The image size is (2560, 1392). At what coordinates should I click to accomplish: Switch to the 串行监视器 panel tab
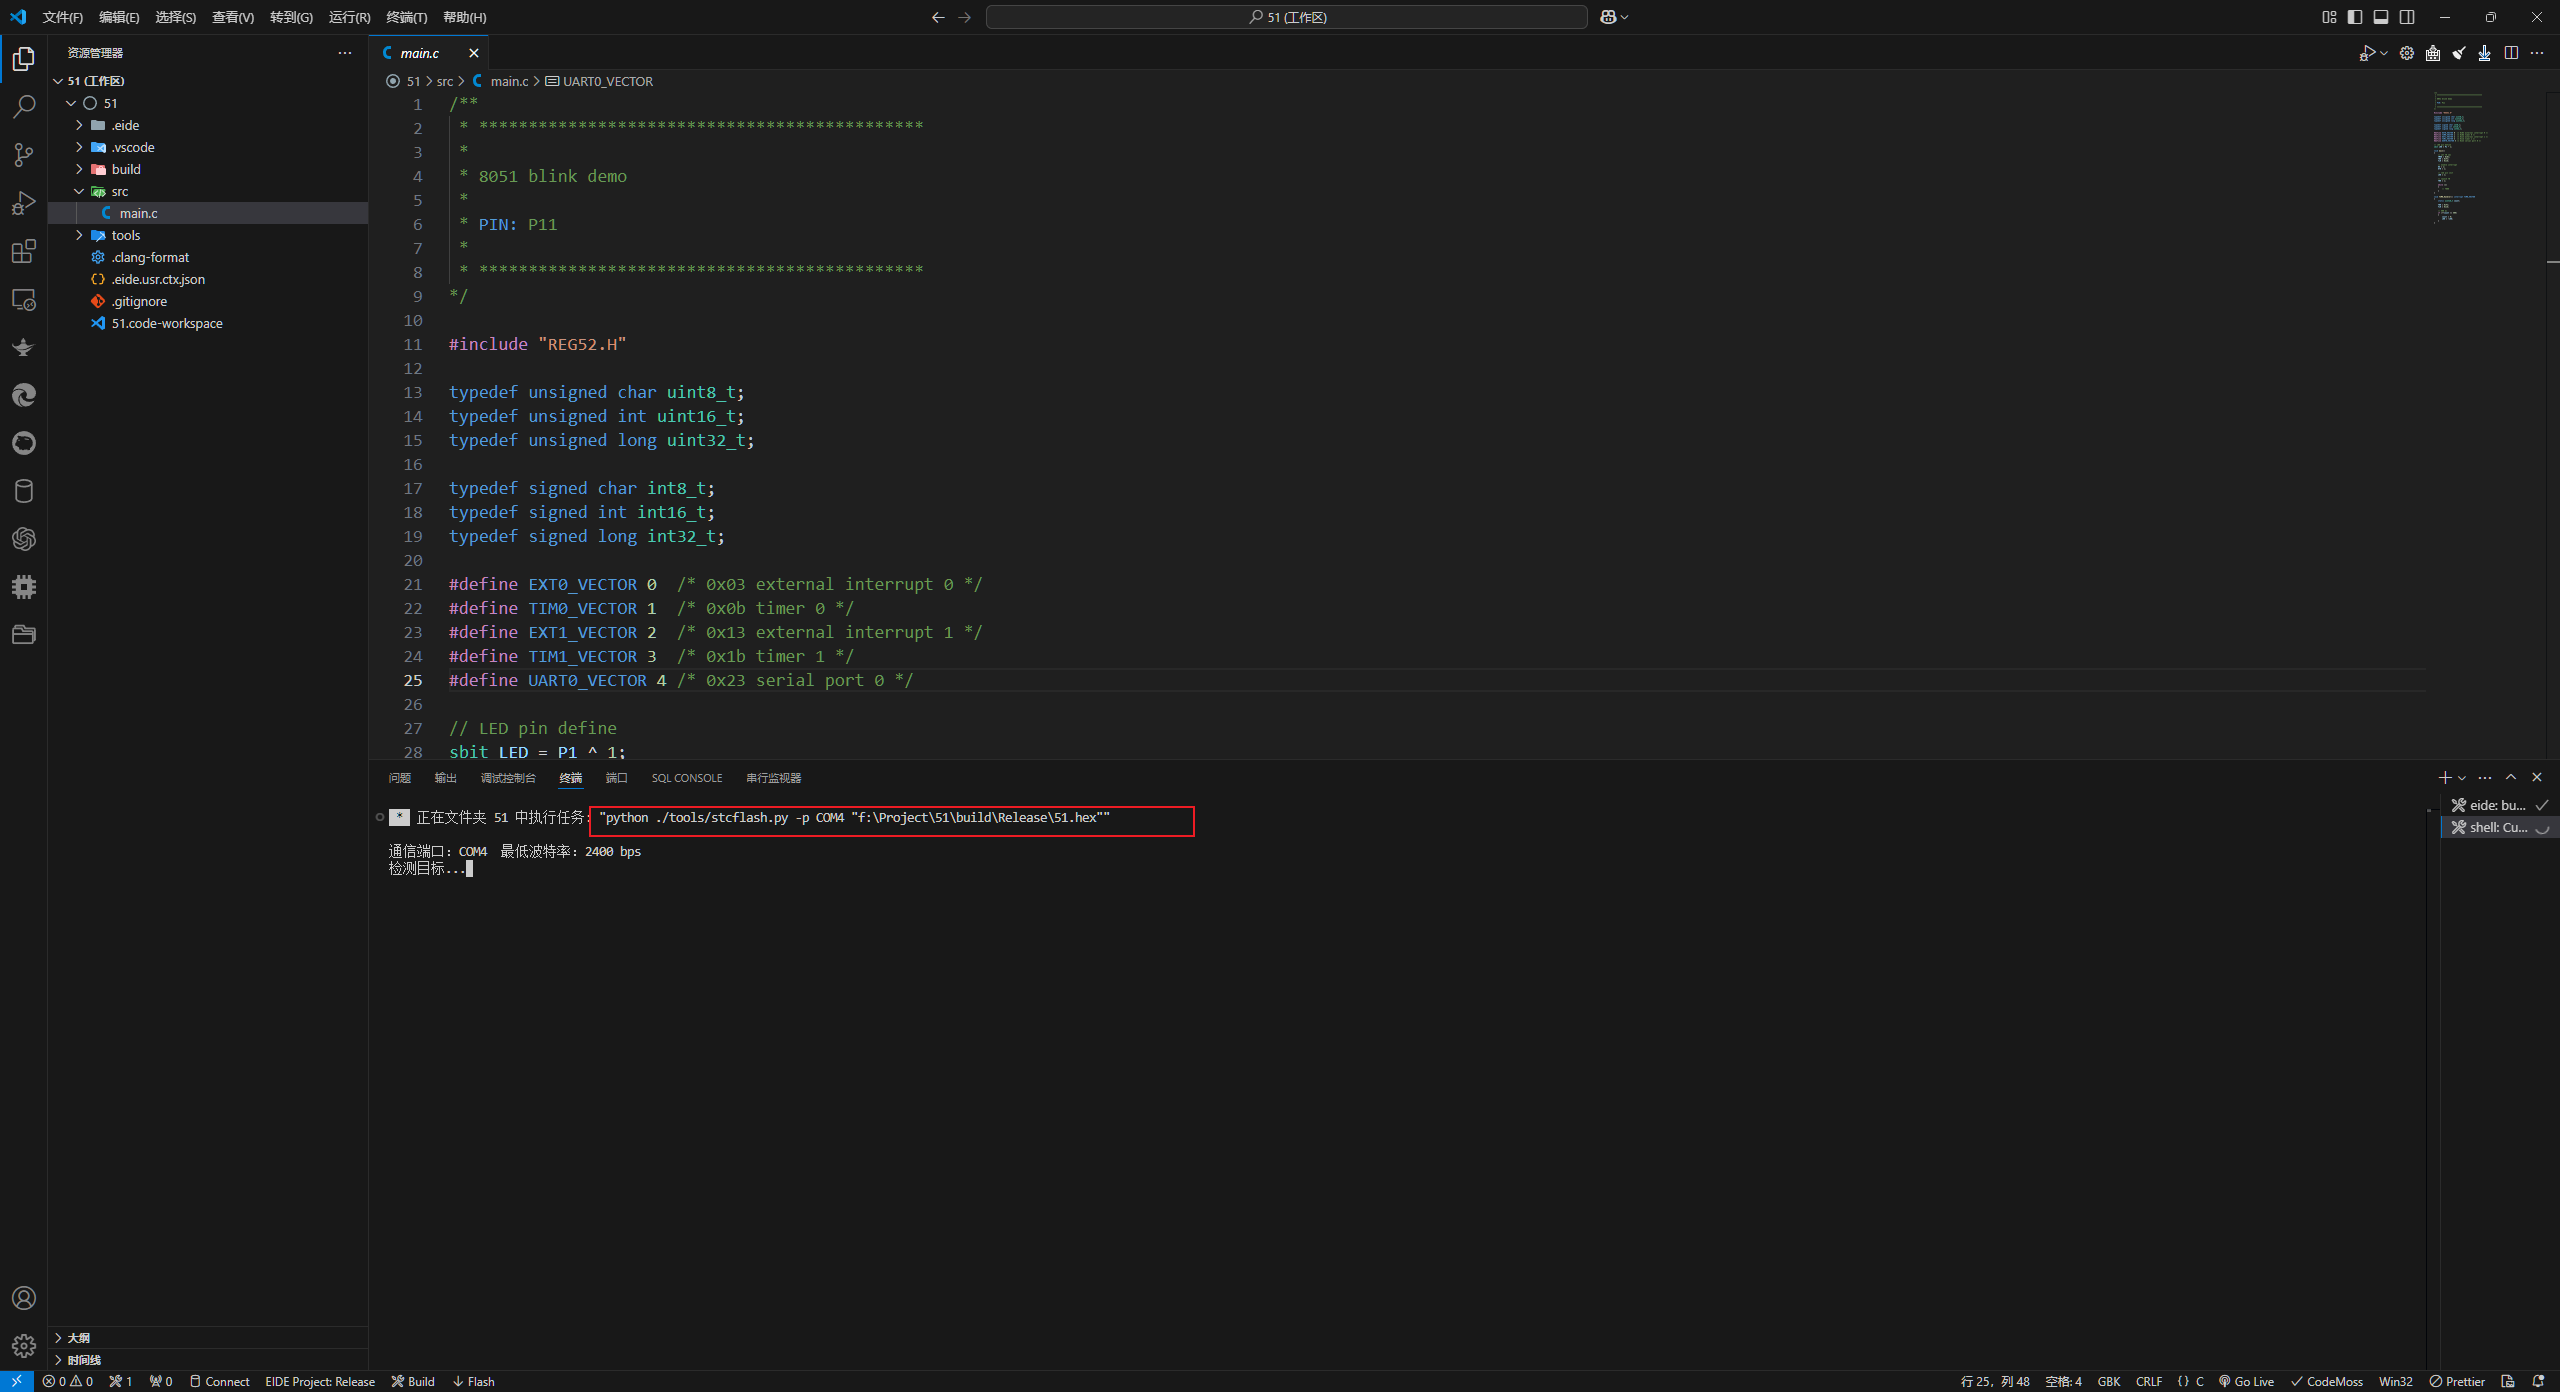[x=773, y=778]
